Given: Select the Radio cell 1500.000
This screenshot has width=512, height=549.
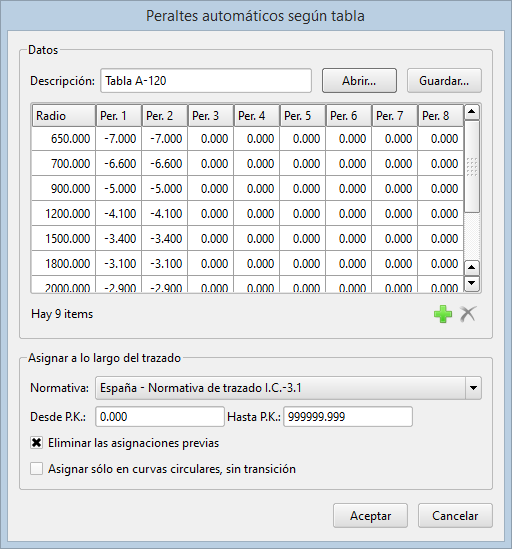Looking at the screenshot, I should (x=64, y=238).
